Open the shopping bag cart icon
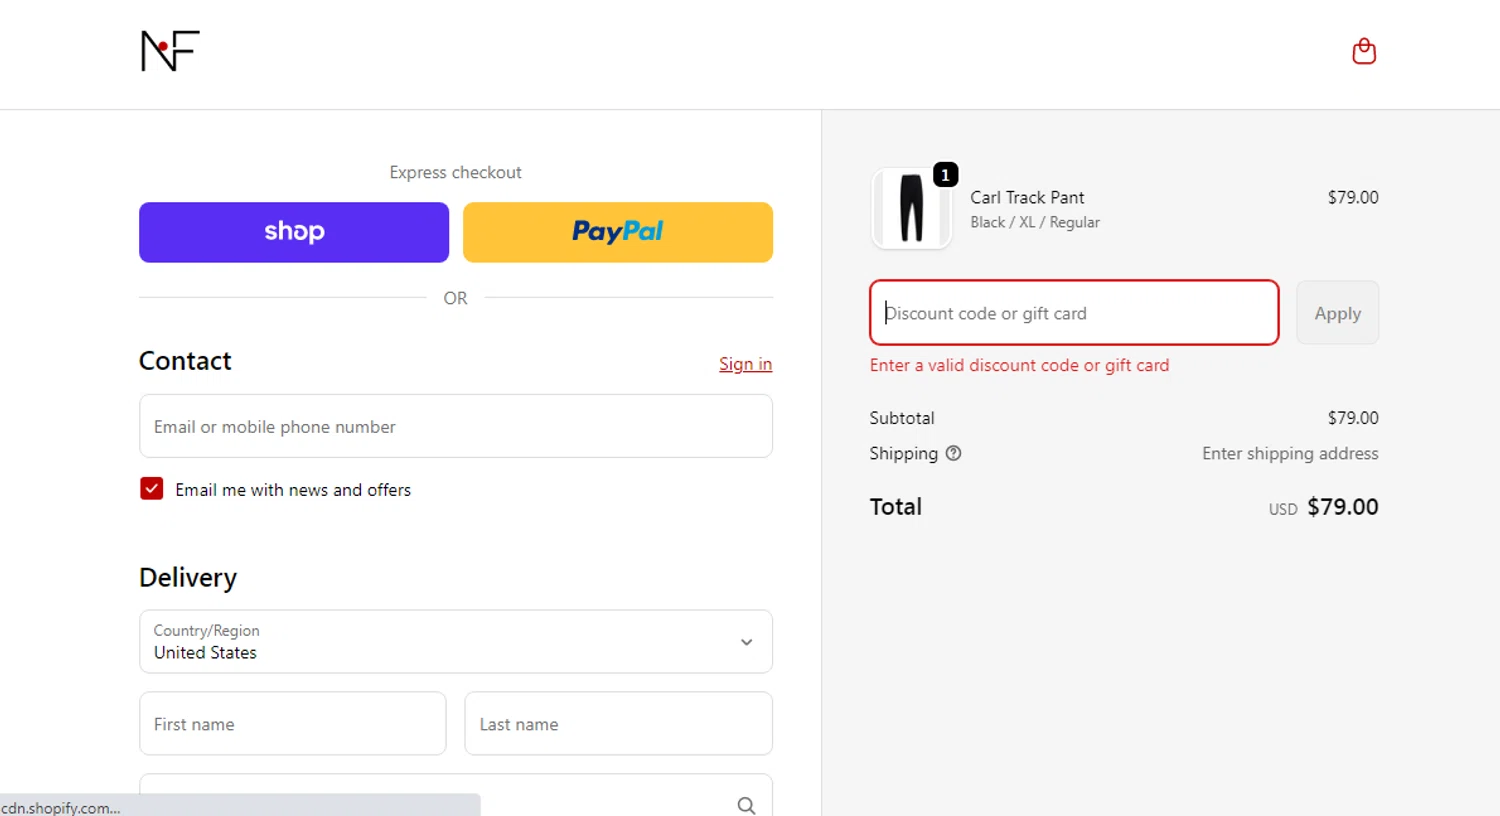The height and width of the screenshot is (816, 1500). (1364, 51)
